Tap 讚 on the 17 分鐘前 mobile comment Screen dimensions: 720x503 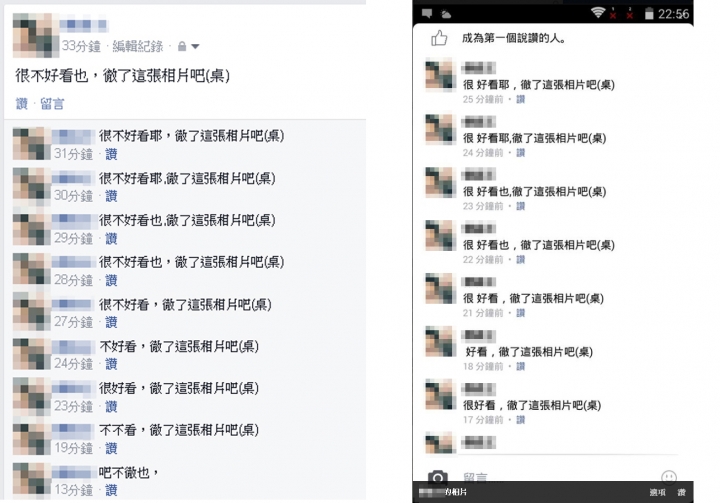click(520, 420)
